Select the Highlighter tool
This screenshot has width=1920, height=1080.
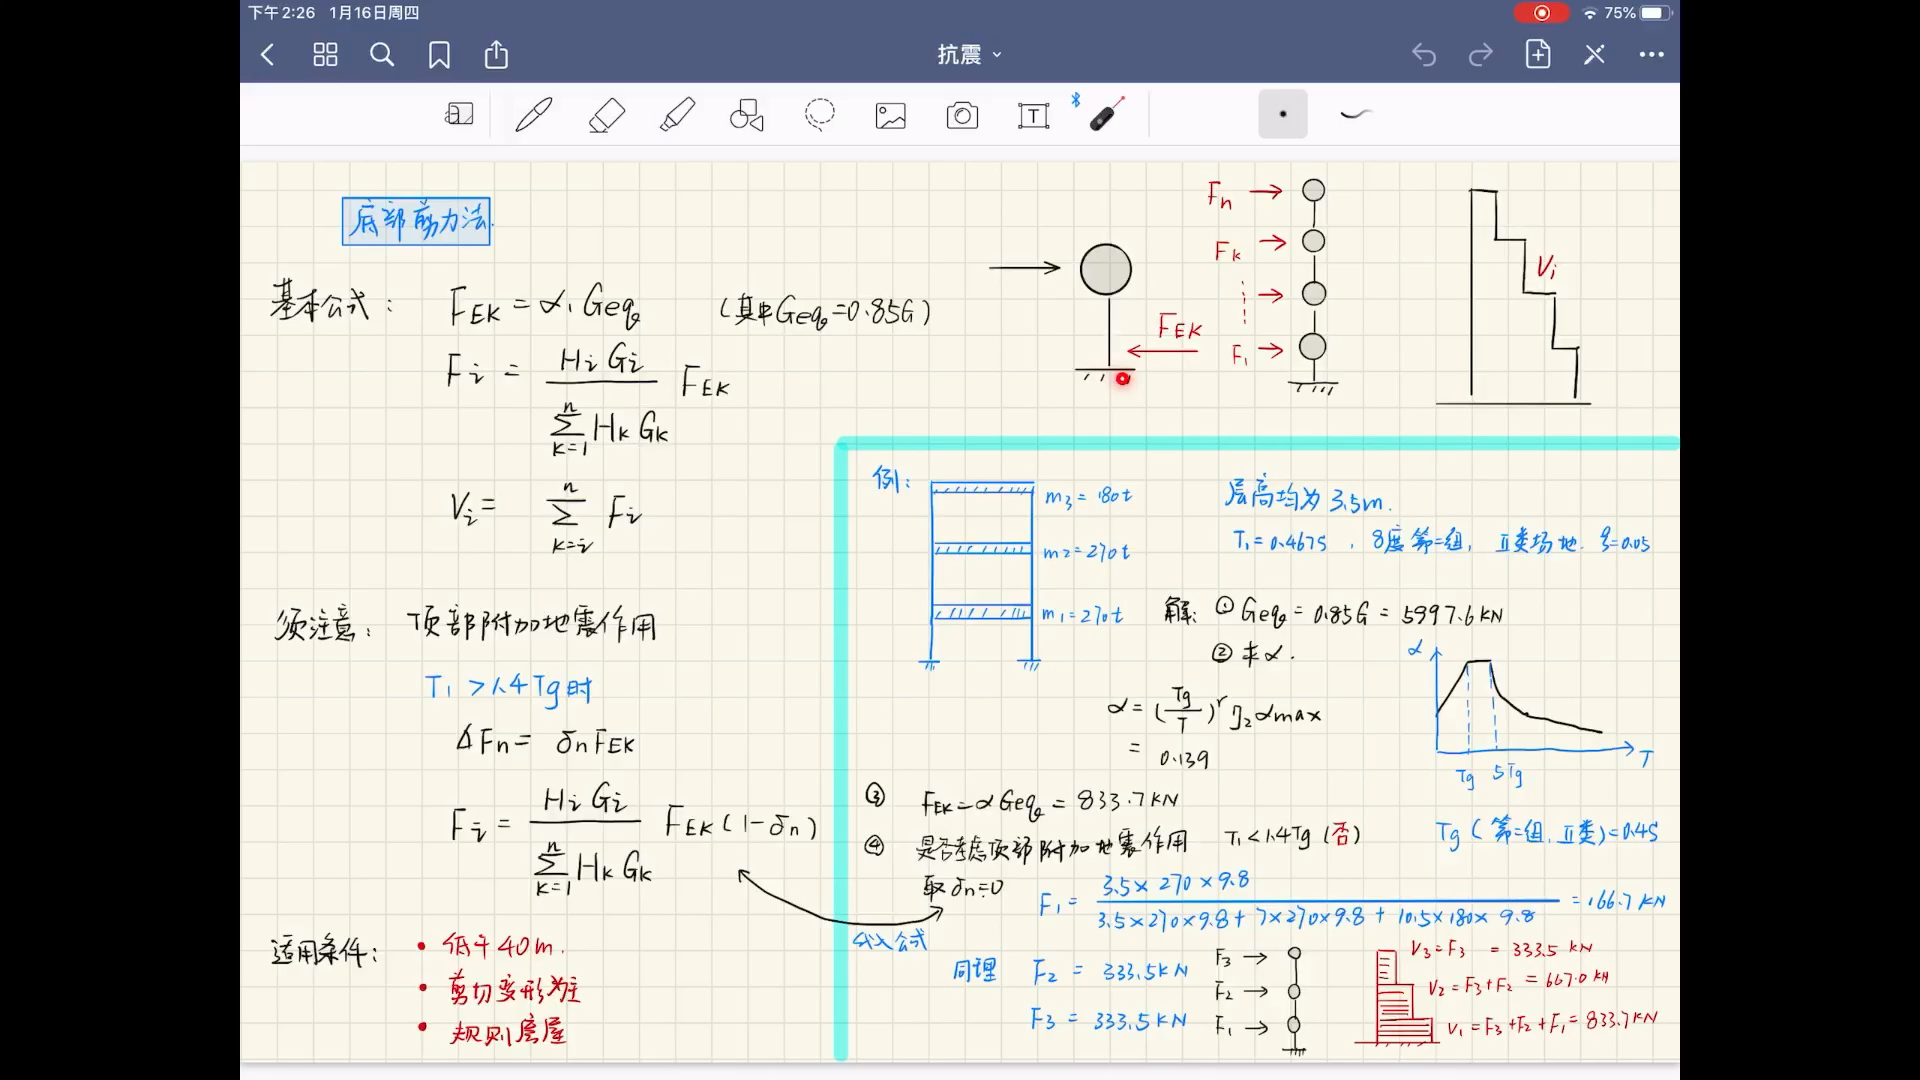click(x=677, y=115)
